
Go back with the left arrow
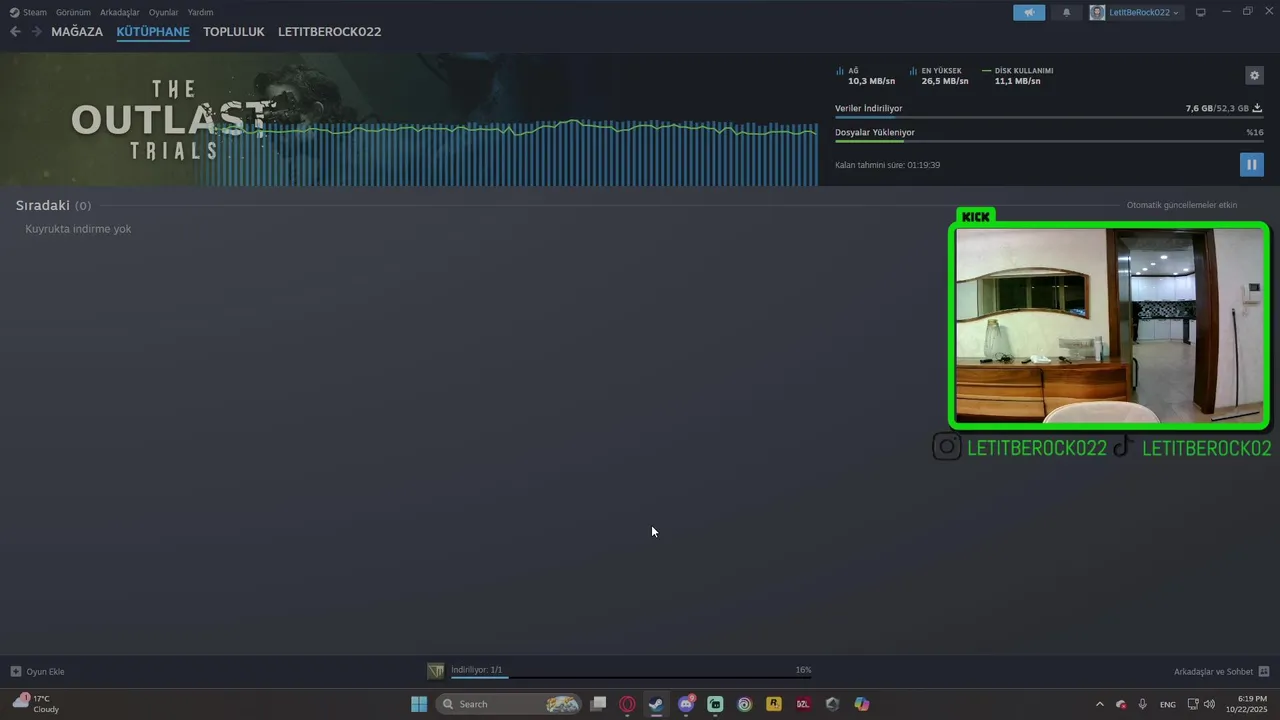[x=15, y=32]
